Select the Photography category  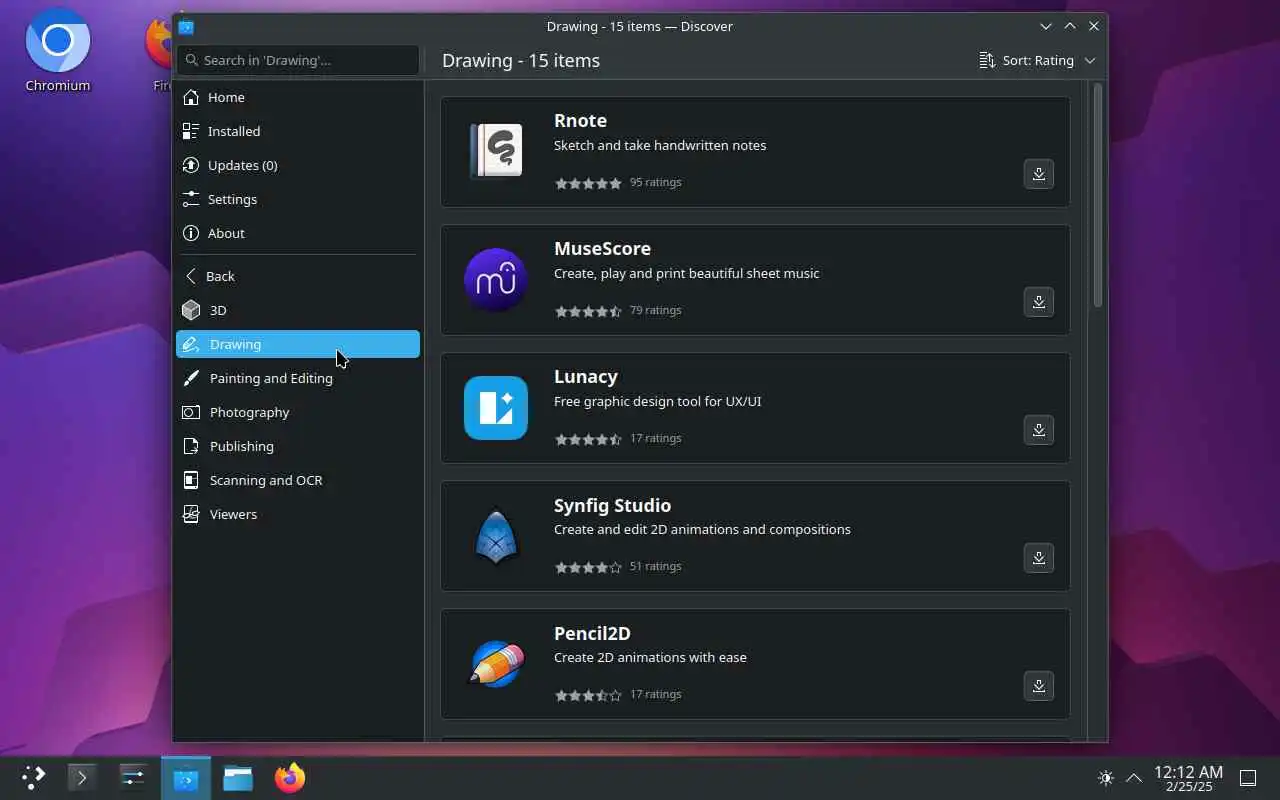point(298,412)
